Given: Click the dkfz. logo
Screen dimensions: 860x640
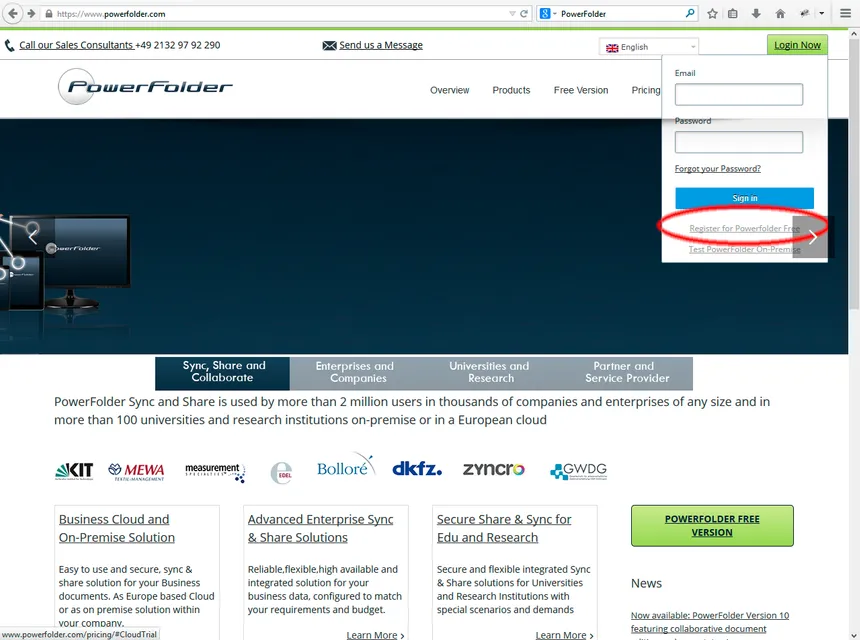Looking at the screenshot, I should (417, 468).
